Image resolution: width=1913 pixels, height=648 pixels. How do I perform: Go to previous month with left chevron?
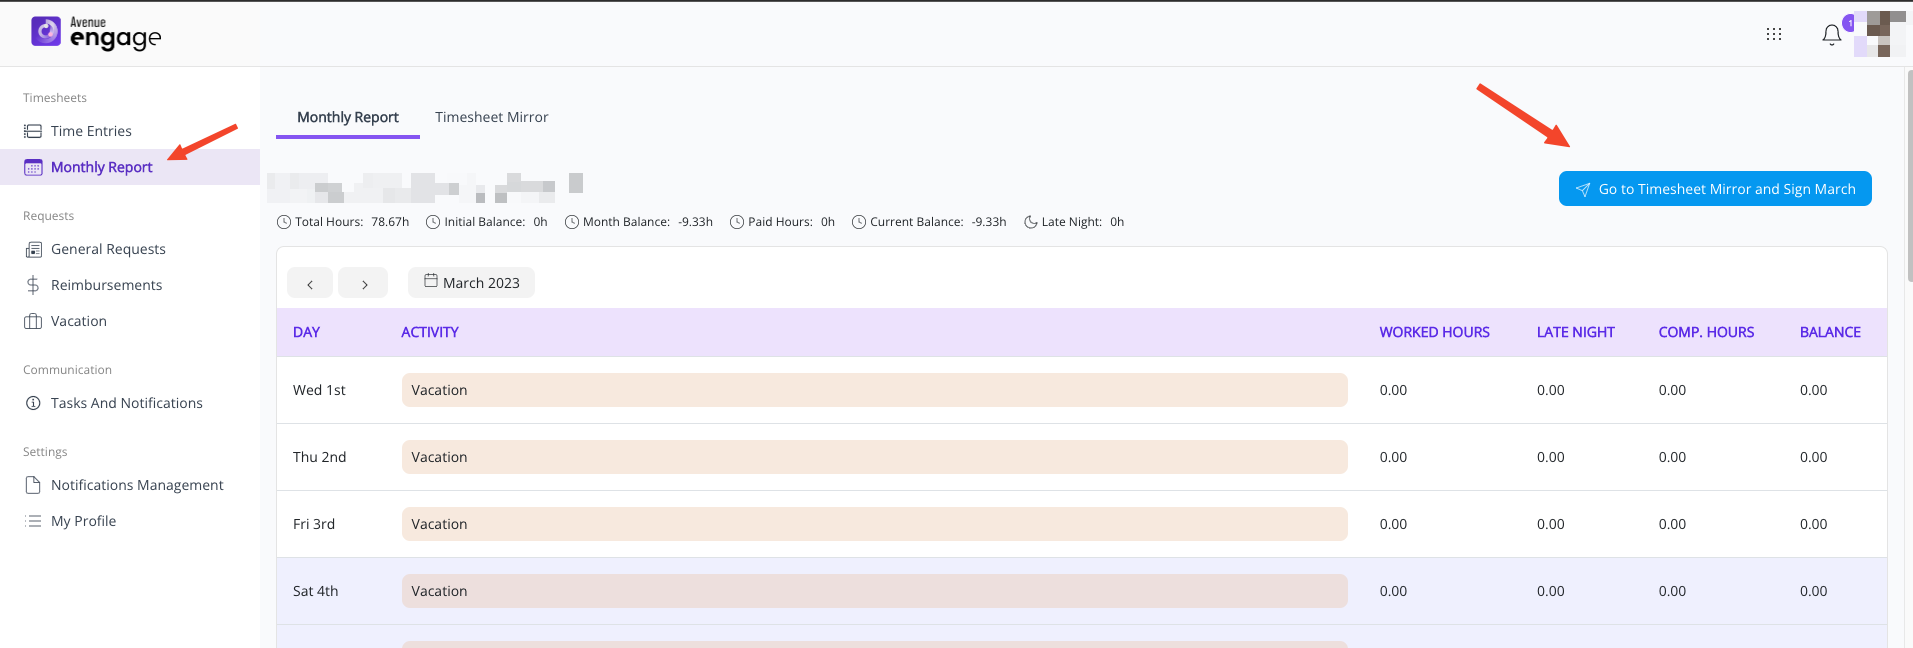pyautogui.click(x=310, y=283)
